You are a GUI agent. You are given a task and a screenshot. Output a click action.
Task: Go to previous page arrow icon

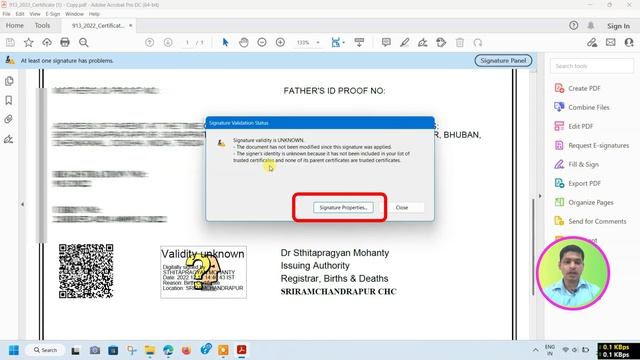[149, 42]
